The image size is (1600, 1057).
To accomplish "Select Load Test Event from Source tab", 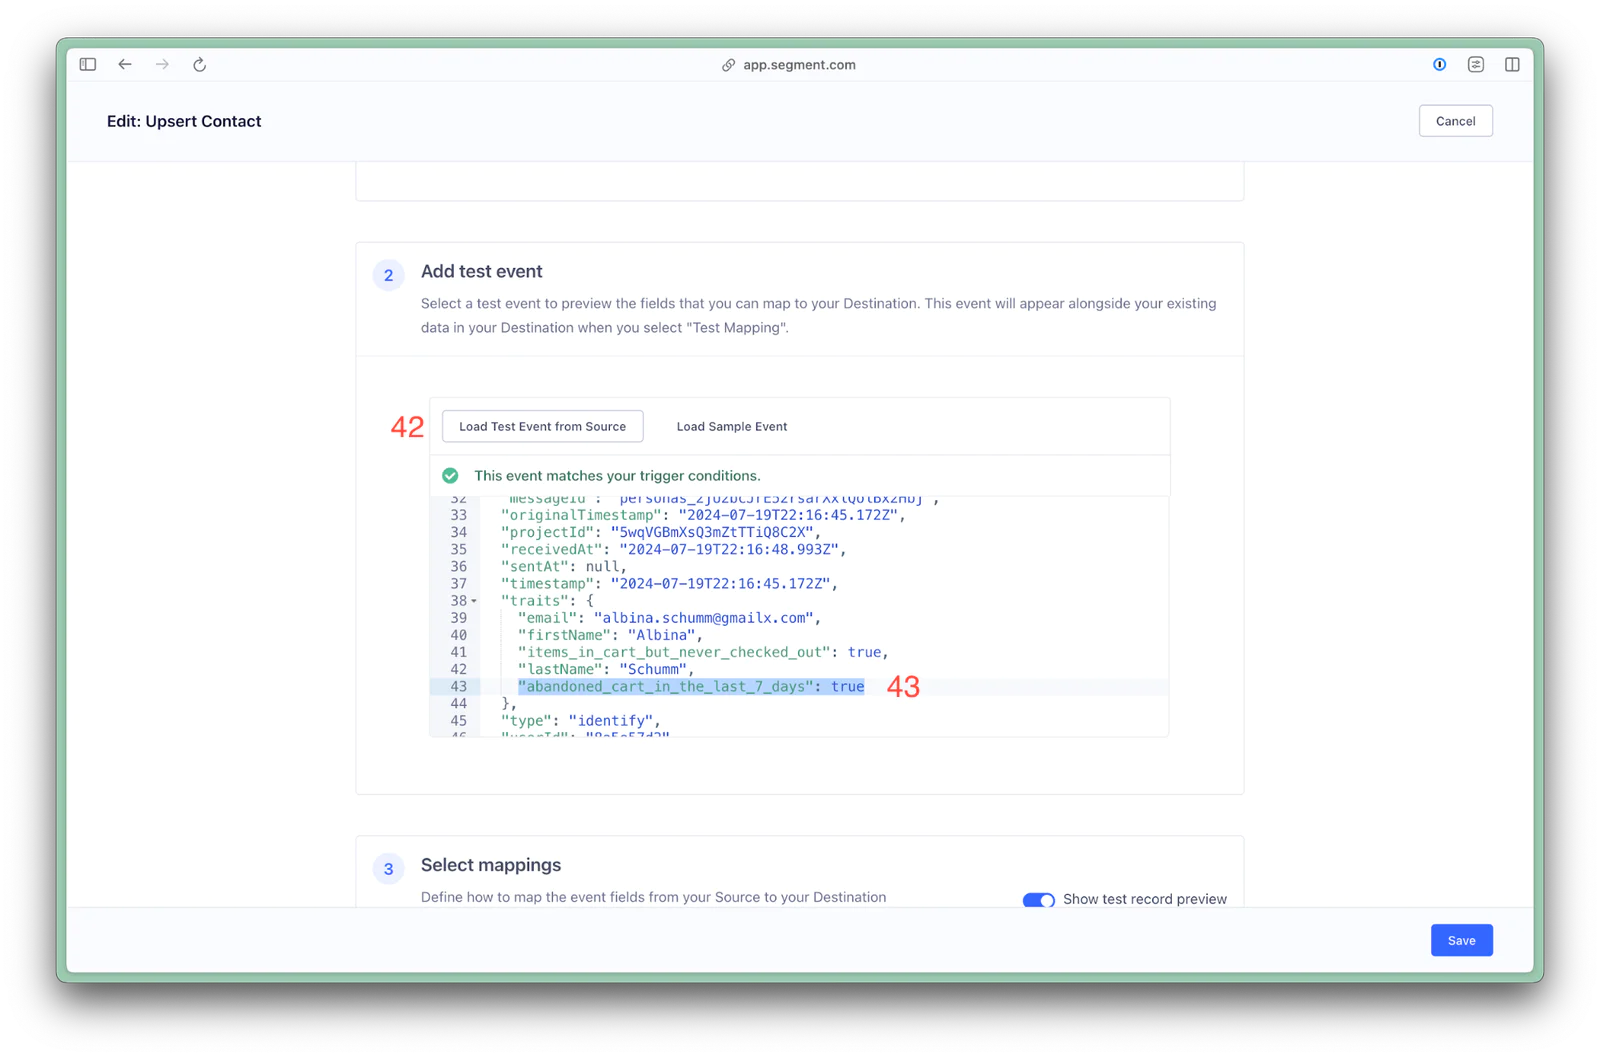I will coord(542,427).
